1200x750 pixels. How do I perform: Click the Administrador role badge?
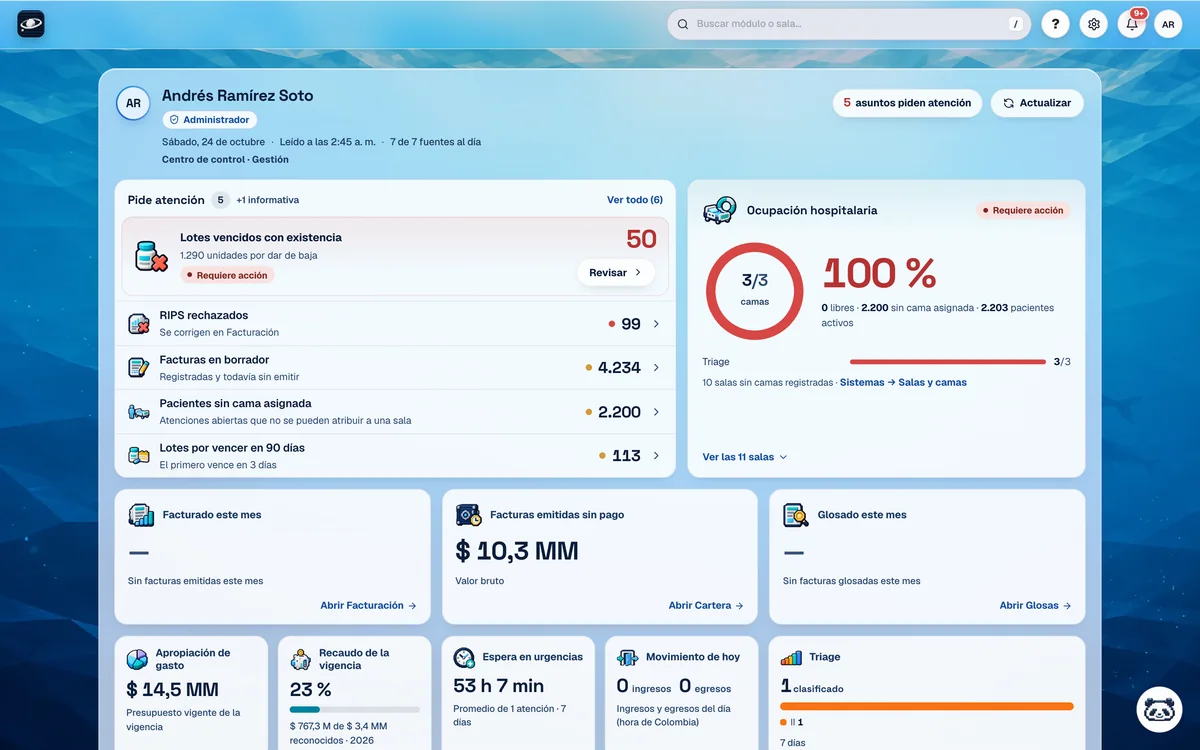tap(210, 120)
